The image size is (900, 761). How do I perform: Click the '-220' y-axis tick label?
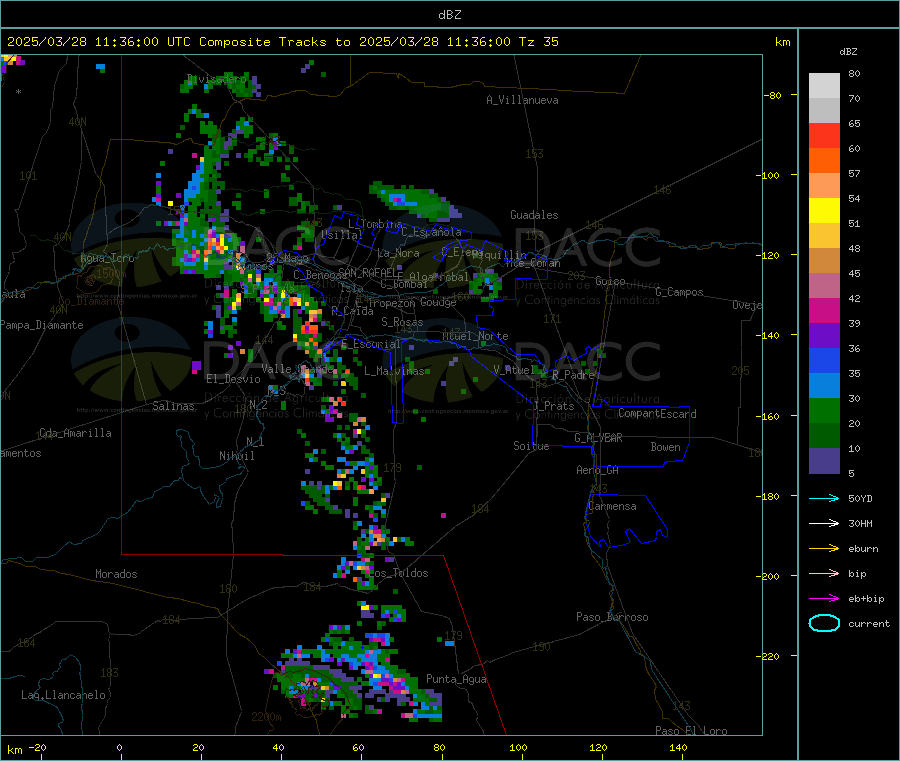click(770, 657)
